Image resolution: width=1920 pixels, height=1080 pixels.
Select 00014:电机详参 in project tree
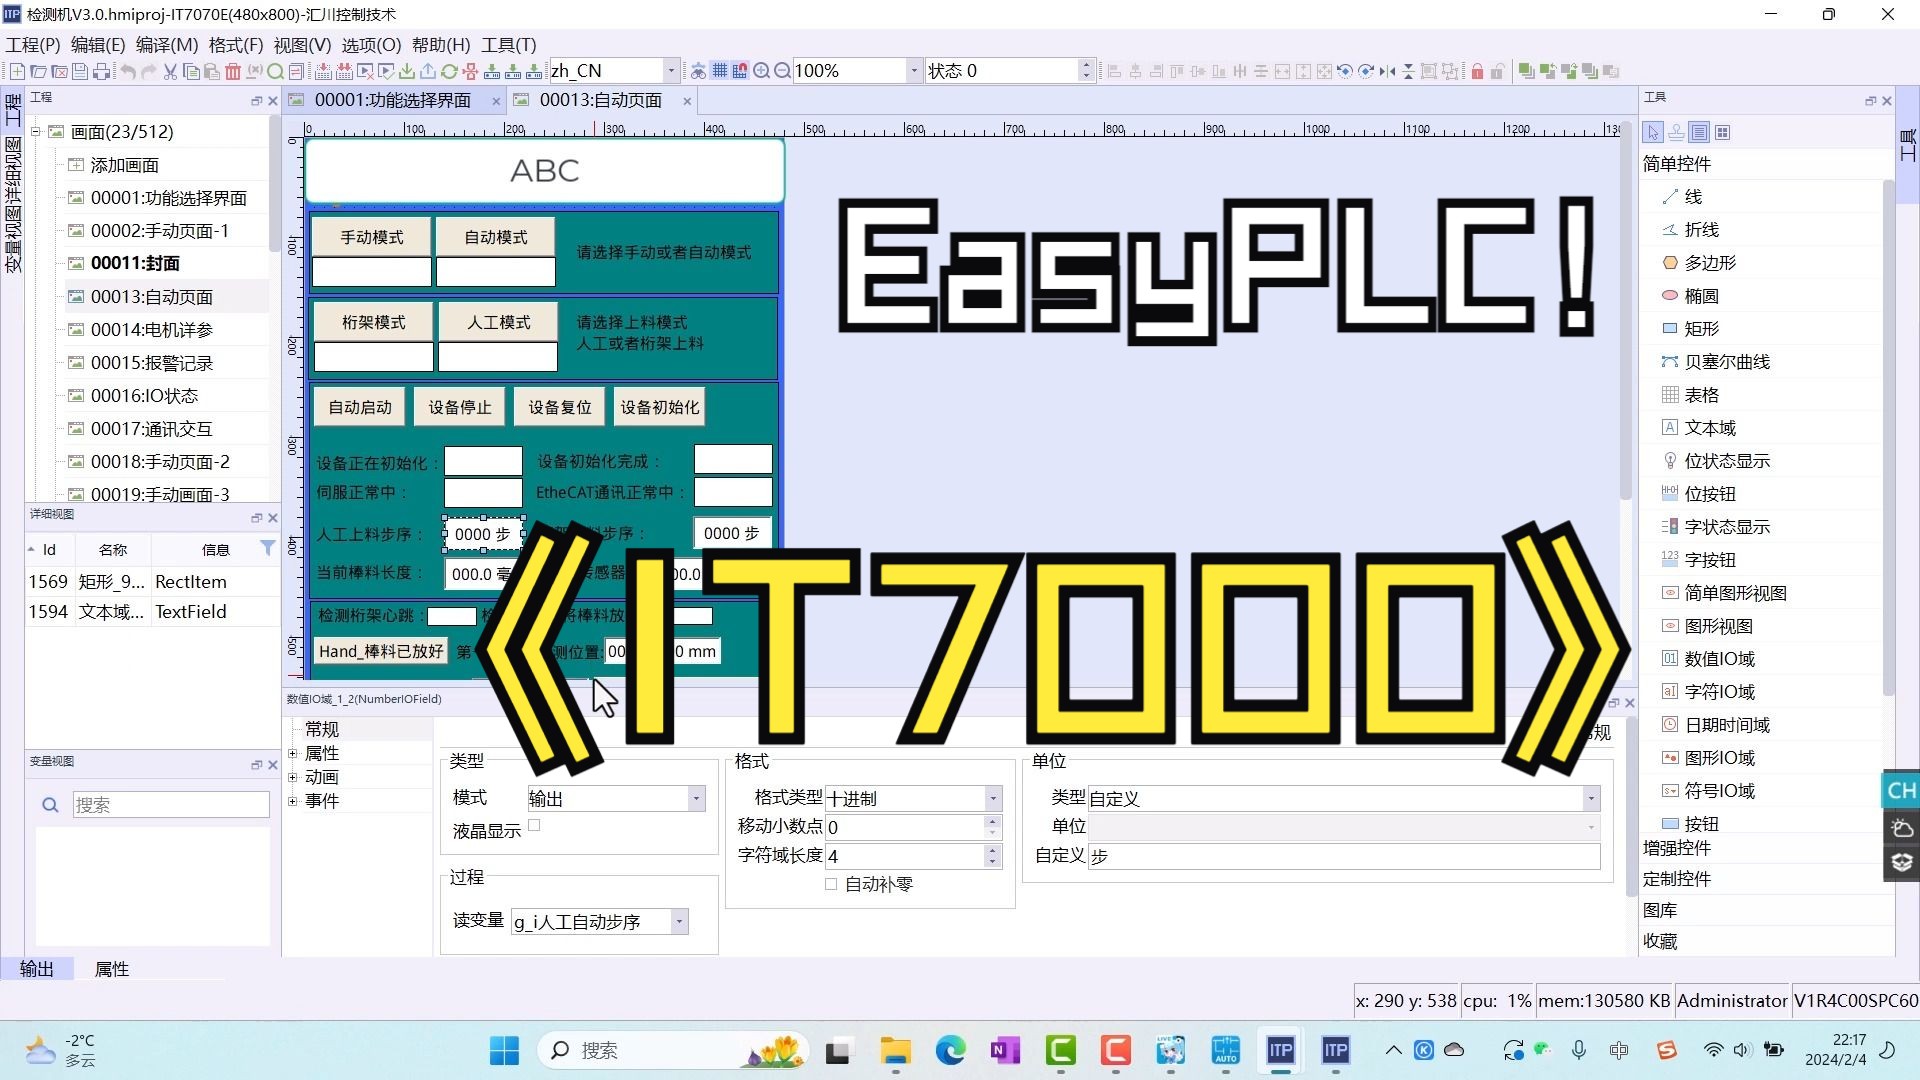(152, 330)
